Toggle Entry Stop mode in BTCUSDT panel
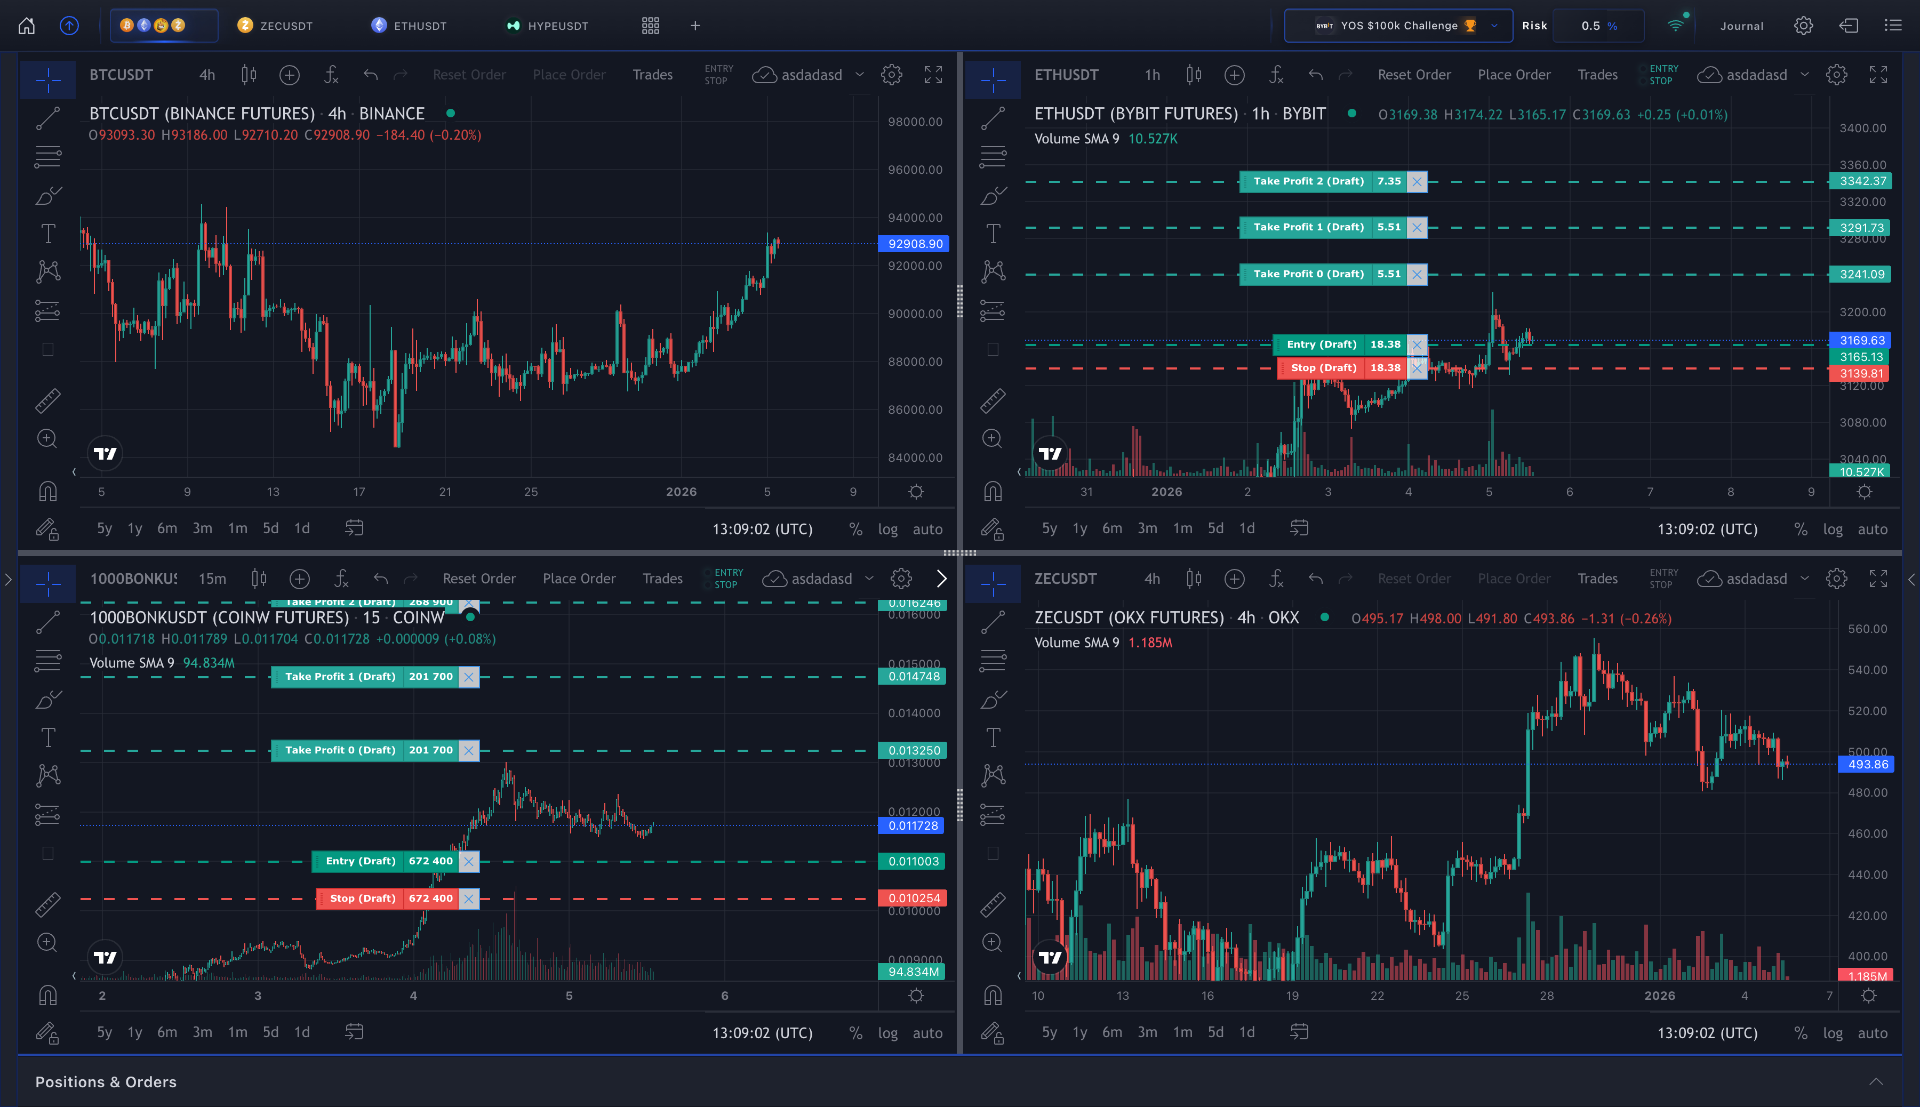 pos(719,75)
